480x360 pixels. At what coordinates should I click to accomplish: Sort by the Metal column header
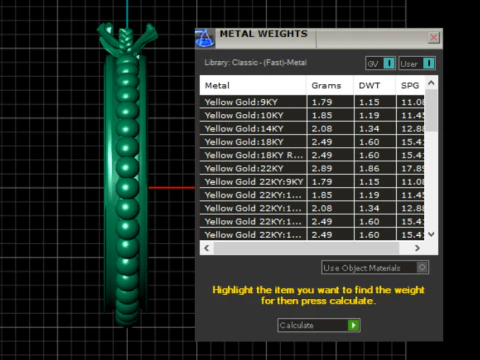(x=253, y=86)
